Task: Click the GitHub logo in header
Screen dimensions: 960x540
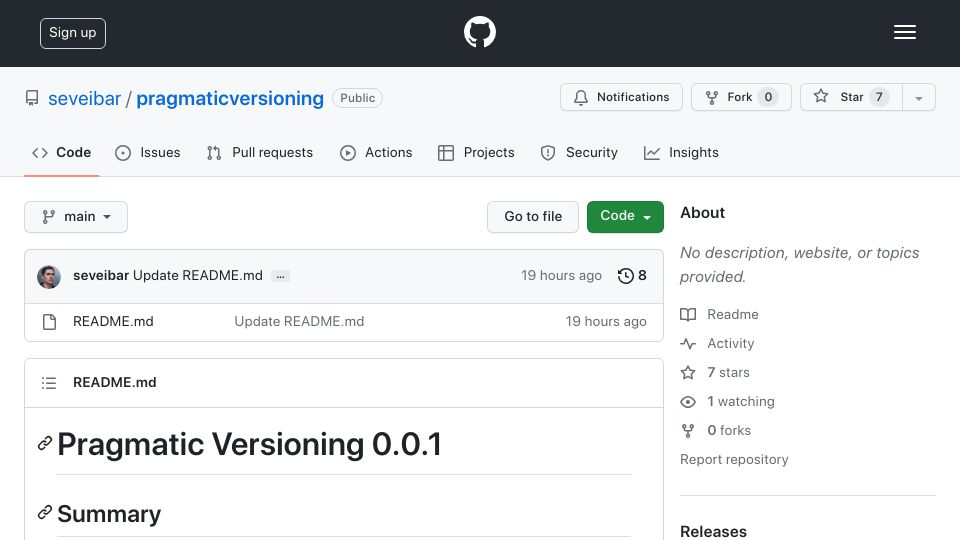Action: [479, 32]
